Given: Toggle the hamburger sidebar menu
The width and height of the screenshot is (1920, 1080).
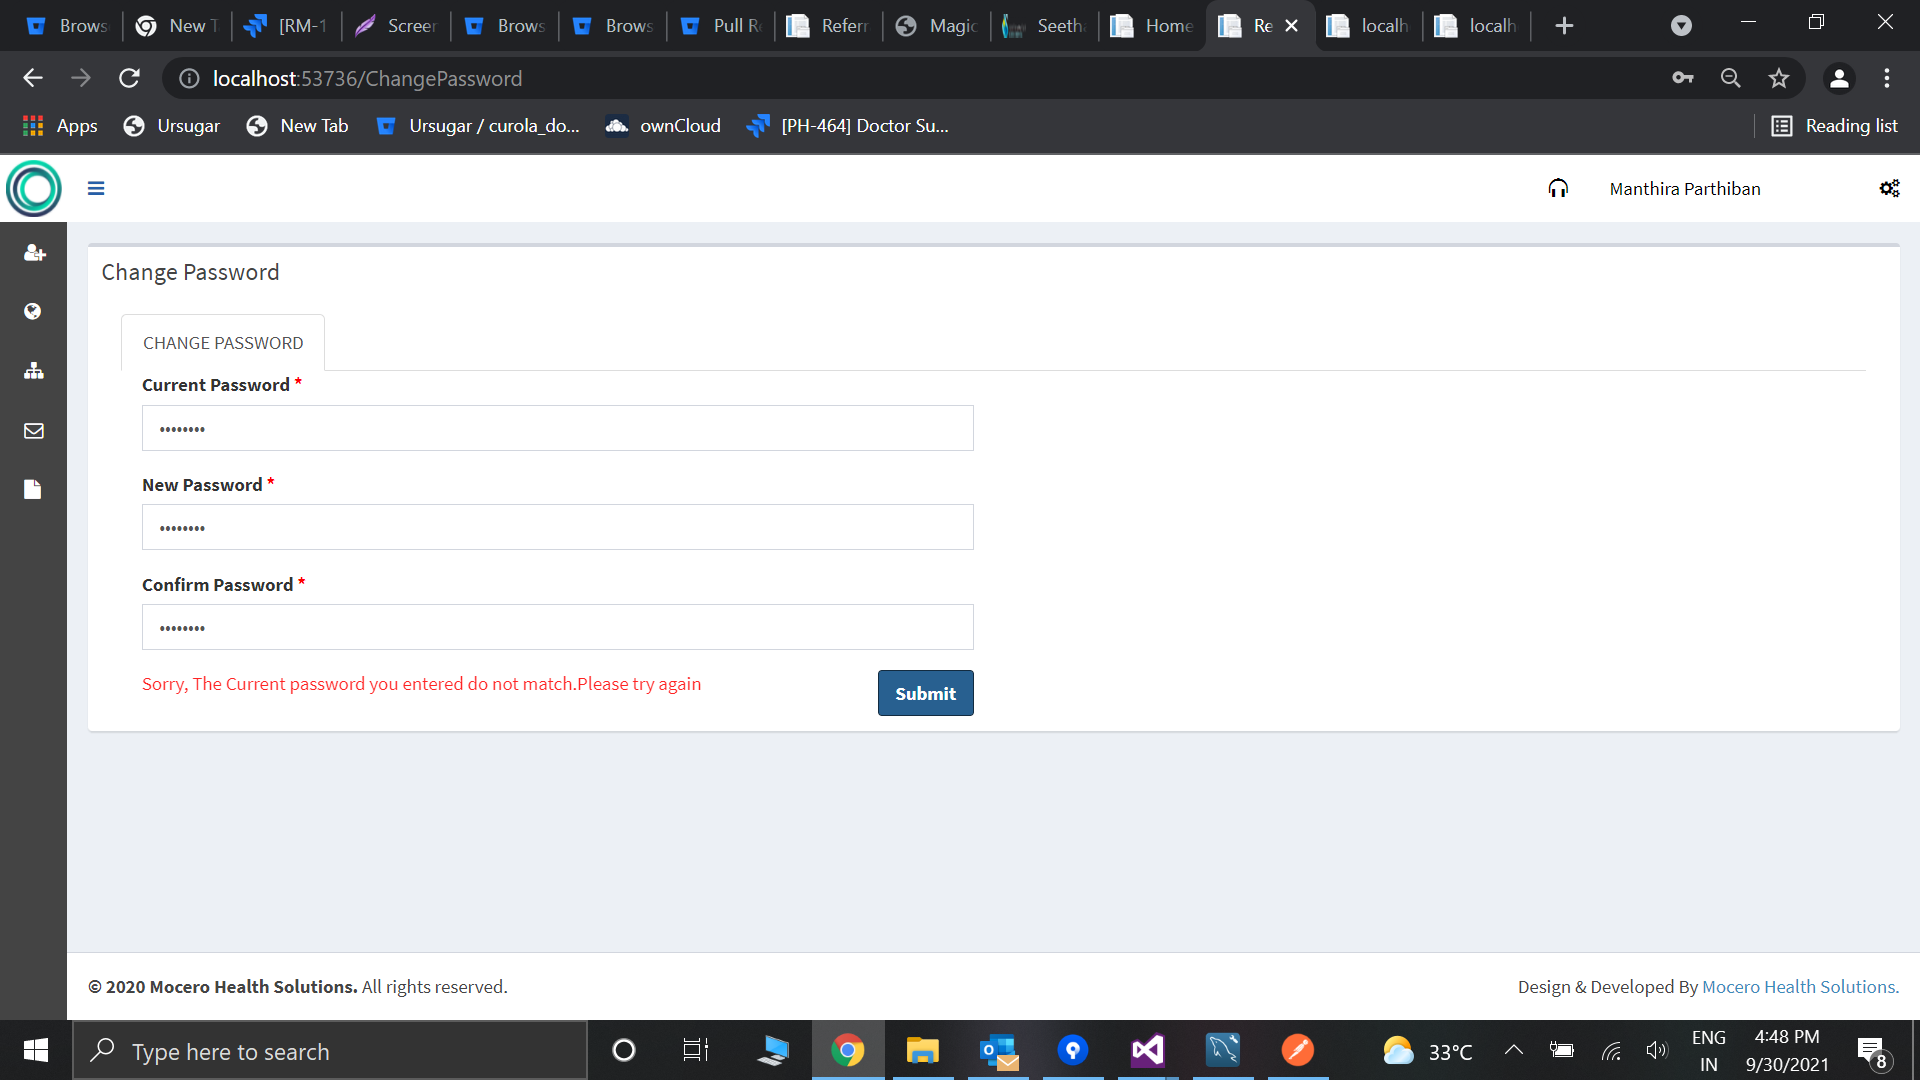Looking at the screenshot, I should (x=96, y=188).
